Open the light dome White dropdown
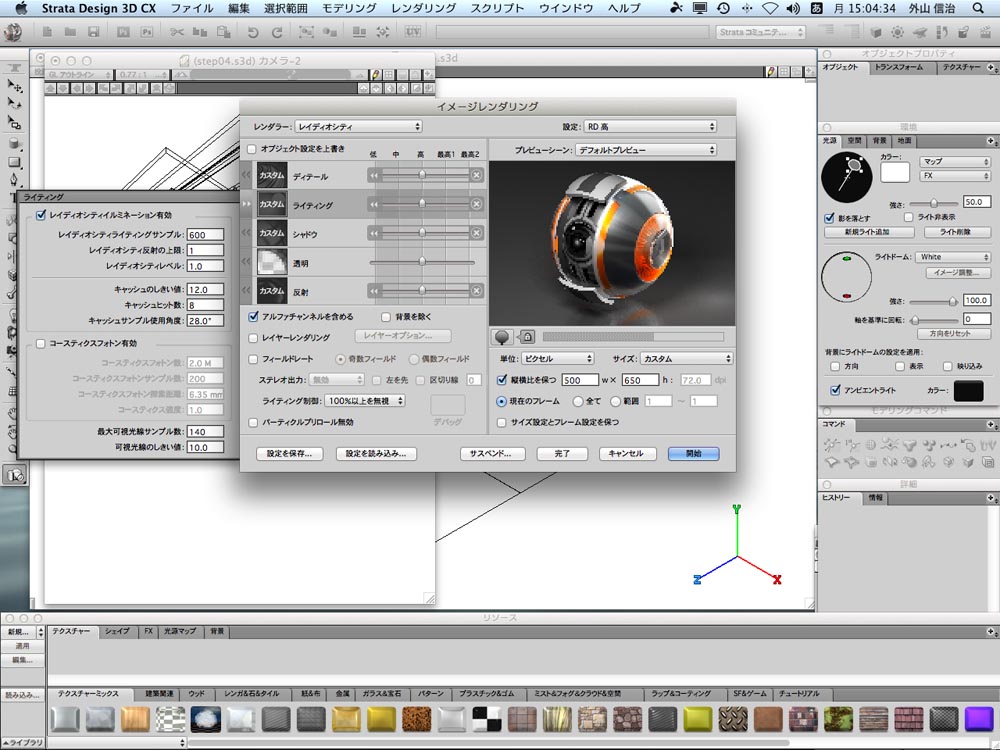This screenshot has height=750, width=1000. pos(954,256)
